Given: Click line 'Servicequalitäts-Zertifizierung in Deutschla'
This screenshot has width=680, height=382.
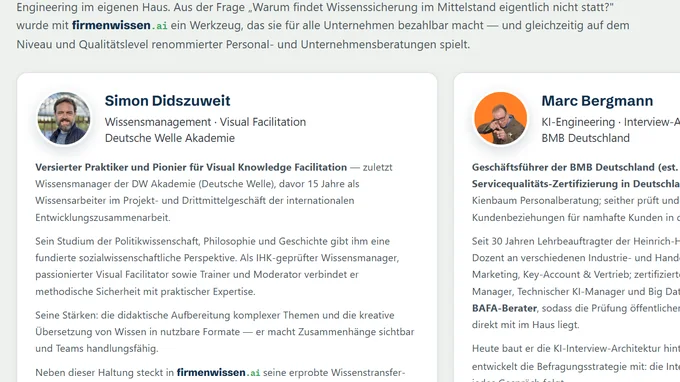Looking at the screenshot, I should (576, 184).
